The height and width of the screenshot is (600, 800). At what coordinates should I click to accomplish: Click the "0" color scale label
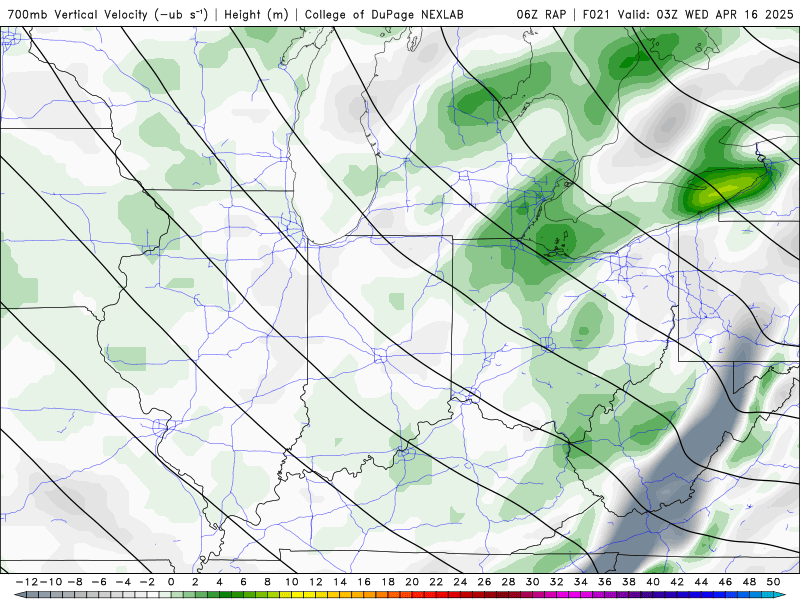171,582
